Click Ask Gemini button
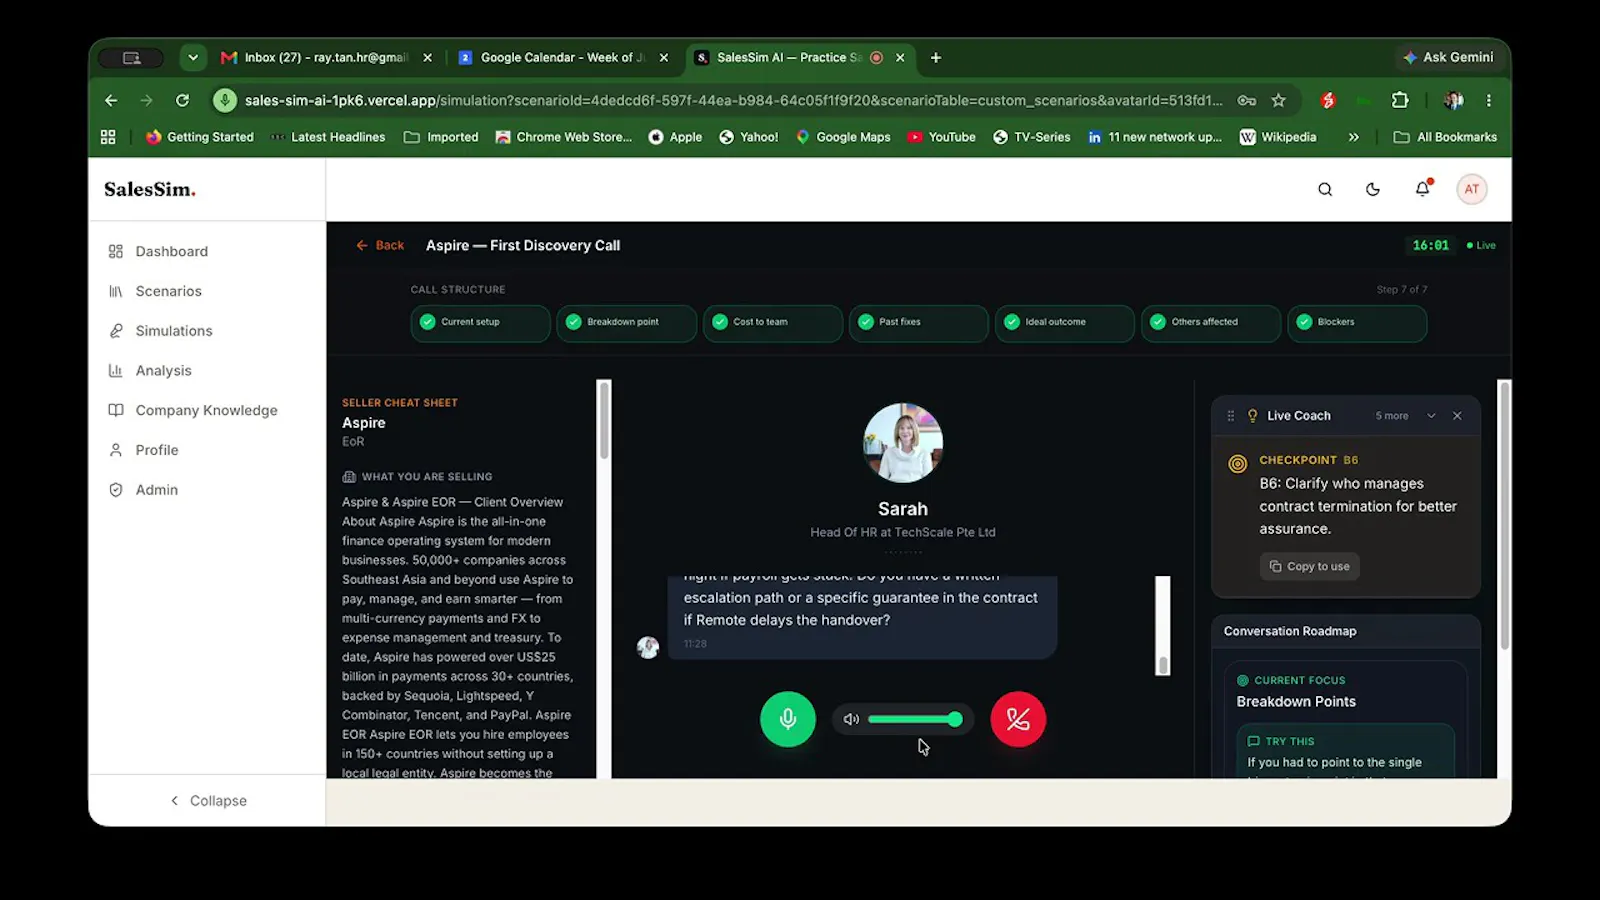The image size is (1600, 900). point(1448,57)
